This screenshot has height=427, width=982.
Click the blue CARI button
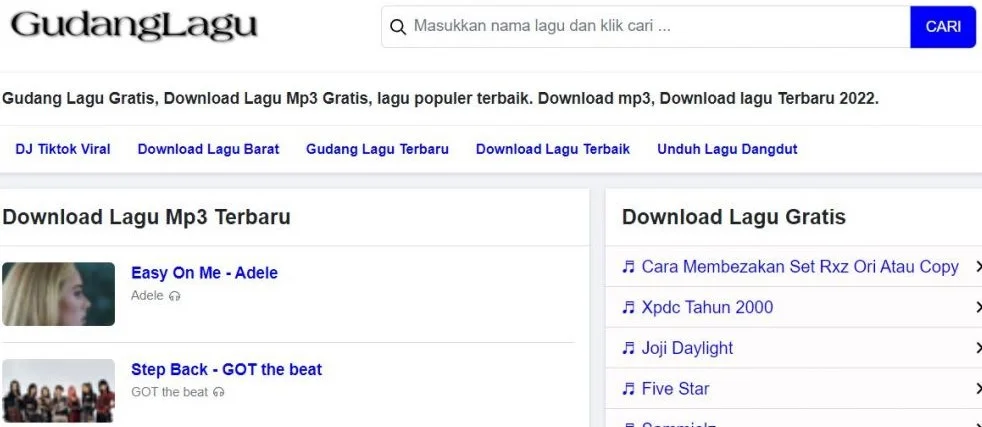pos(943,26)
